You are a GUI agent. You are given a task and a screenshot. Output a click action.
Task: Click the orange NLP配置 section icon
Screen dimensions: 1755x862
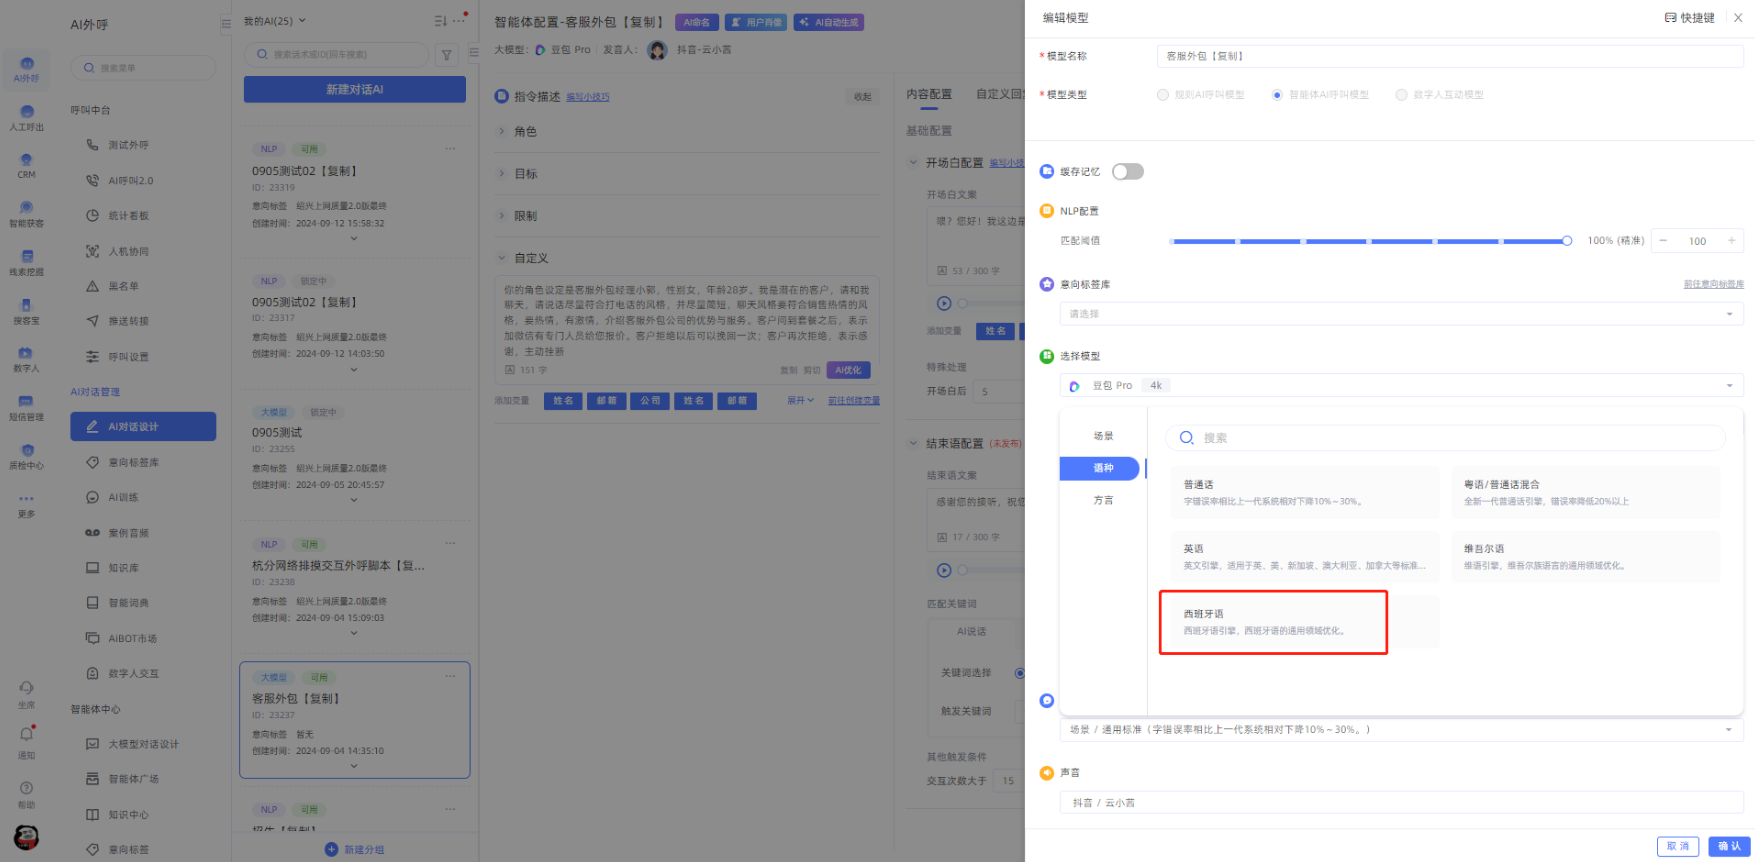(x=1047, y=211)
